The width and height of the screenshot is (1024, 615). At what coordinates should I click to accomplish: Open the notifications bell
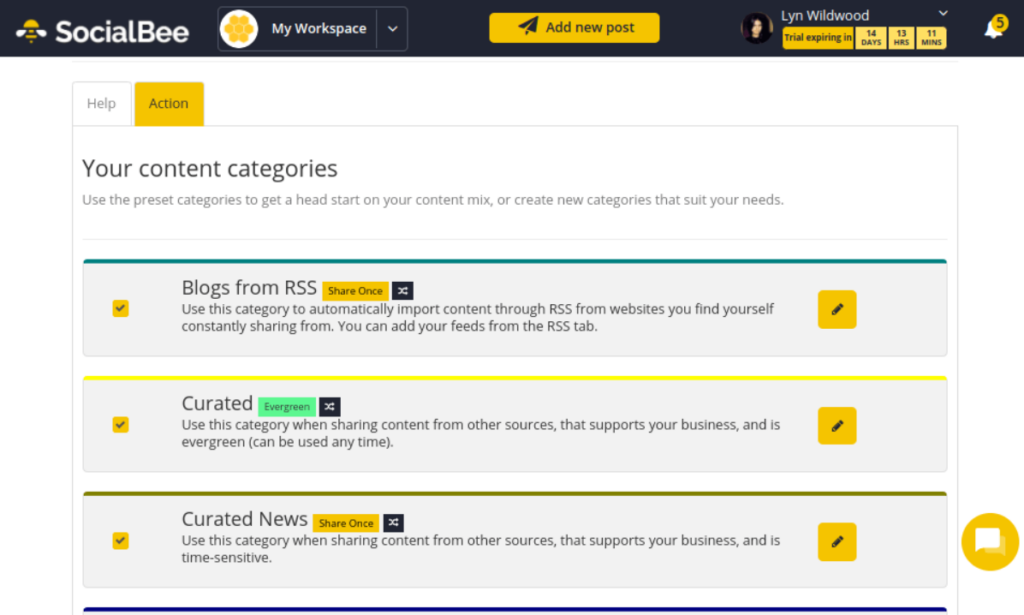point(993,29)
